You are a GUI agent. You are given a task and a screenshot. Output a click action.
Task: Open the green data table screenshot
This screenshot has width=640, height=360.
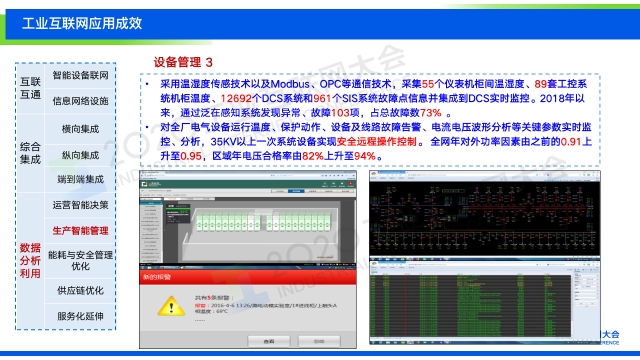(x=484, y=301)
